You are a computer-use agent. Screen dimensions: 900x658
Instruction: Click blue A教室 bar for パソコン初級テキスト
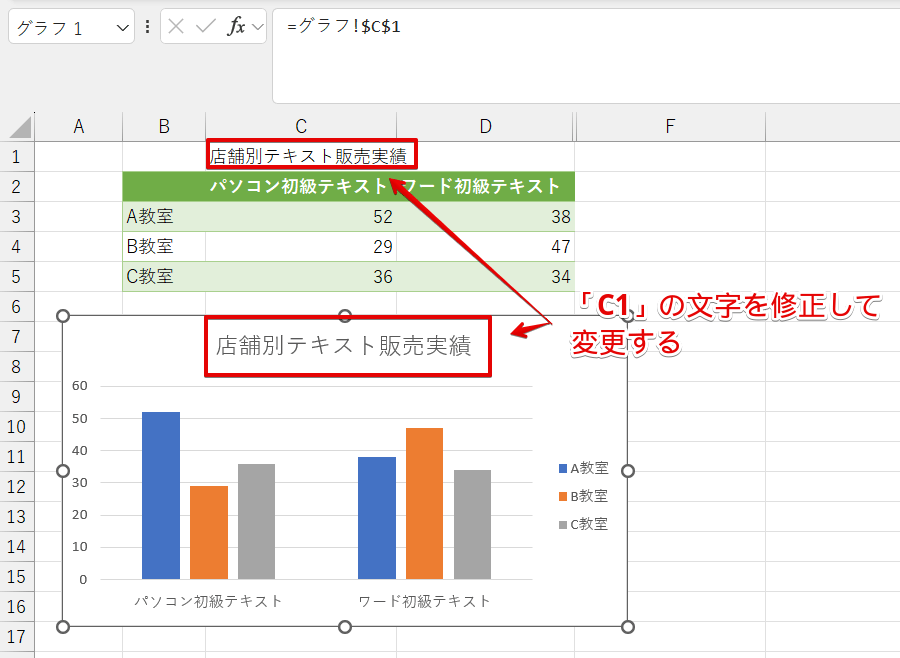click(x=161, y=496)
